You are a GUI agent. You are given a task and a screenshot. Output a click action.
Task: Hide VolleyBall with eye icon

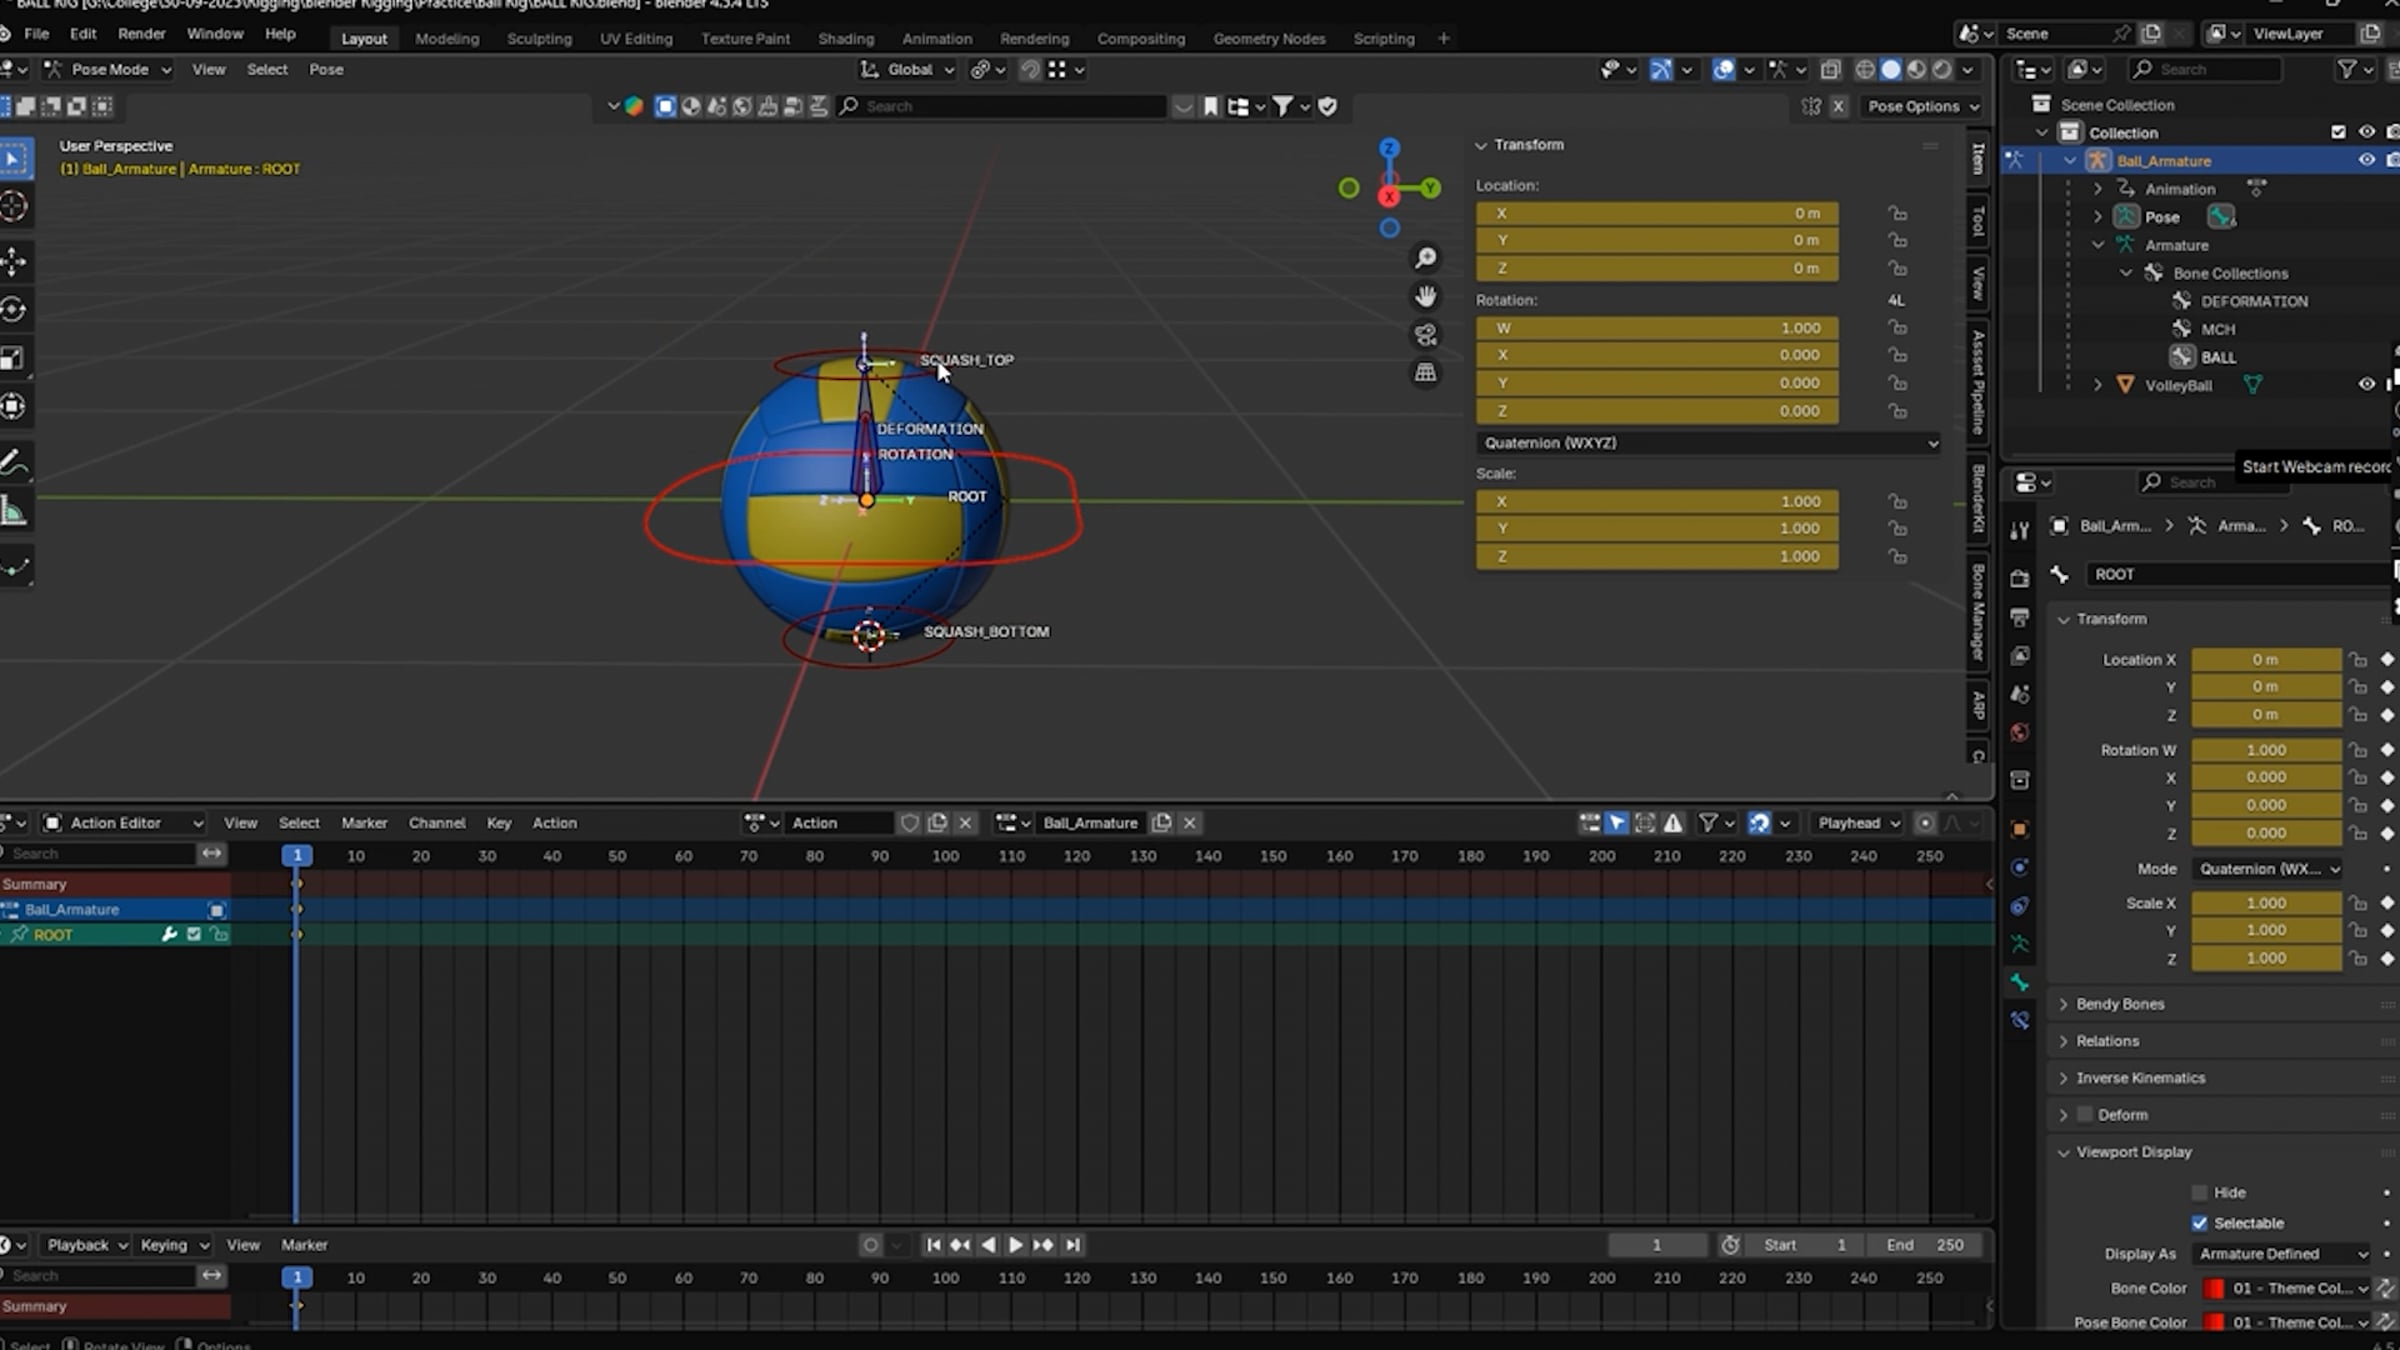tap(2366, 384)
